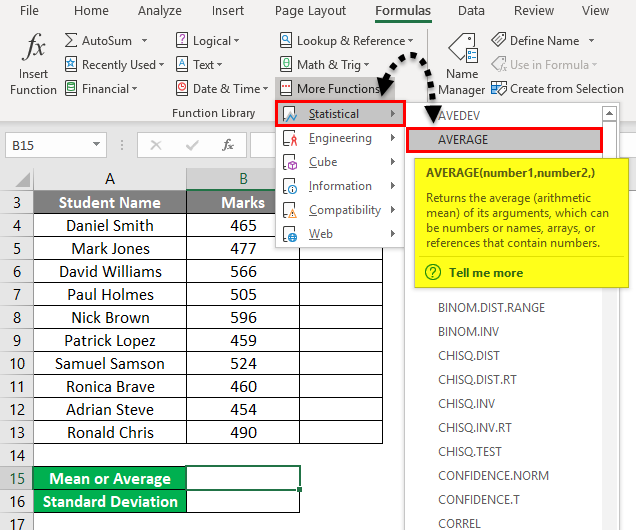The width and height of the screenshot is (636, 530).
Task: Select the BINOM.DIST.RANGE function
Action: pyautogui.click(x=491, y=308)
